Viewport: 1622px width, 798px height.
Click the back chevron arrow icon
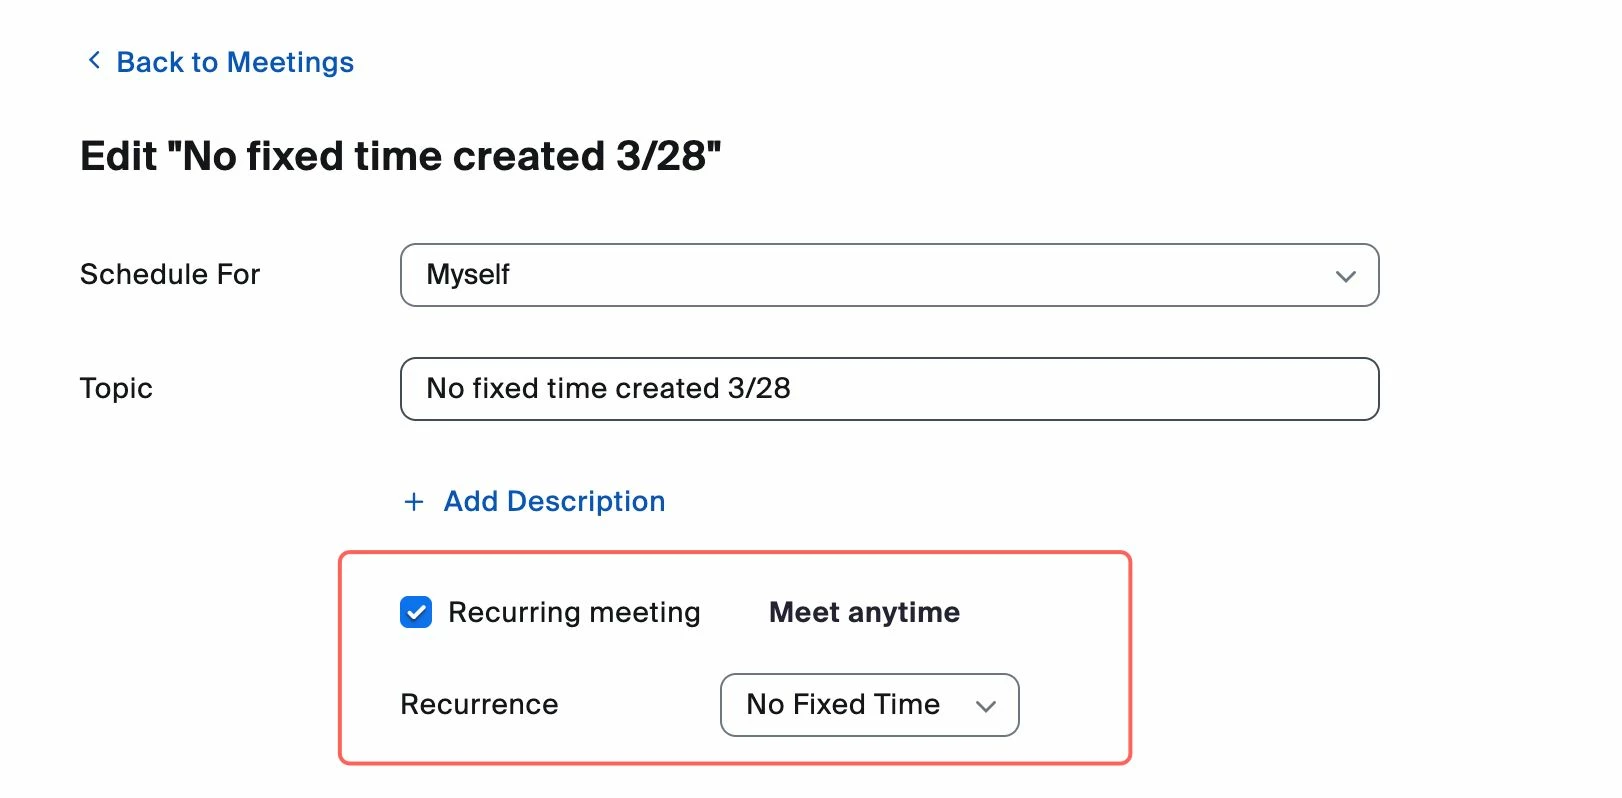tap(94, 61)
